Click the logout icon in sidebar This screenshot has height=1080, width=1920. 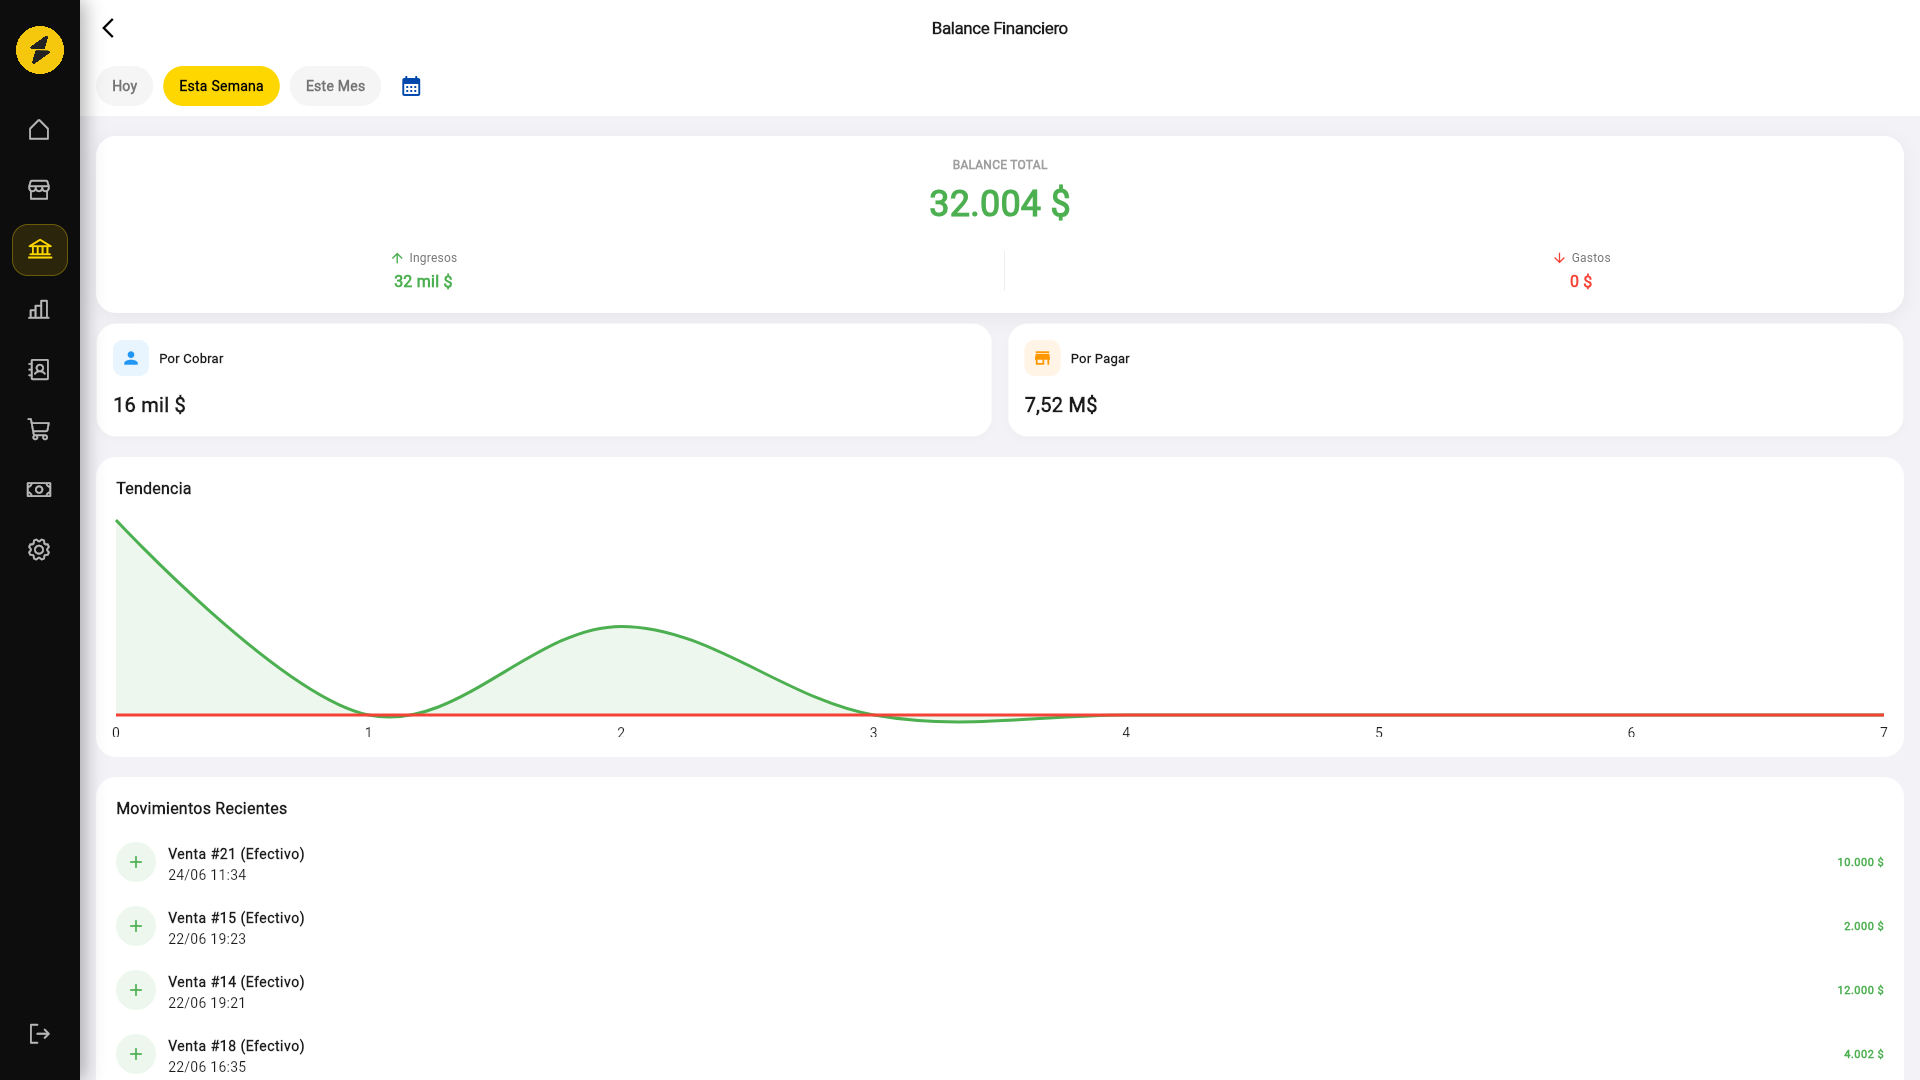click(39, 1034)
